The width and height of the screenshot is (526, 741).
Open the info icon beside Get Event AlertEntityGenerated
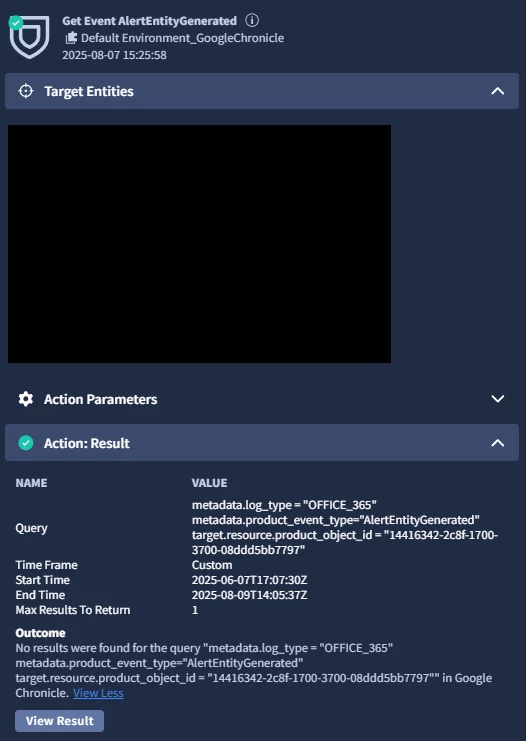252,20
